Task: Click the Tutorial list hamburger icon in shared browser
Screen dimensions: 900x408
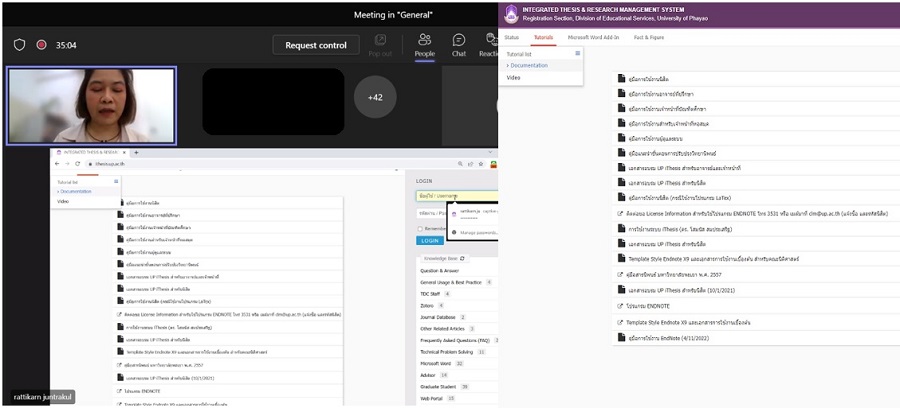Action: click(x=116, y=181)
